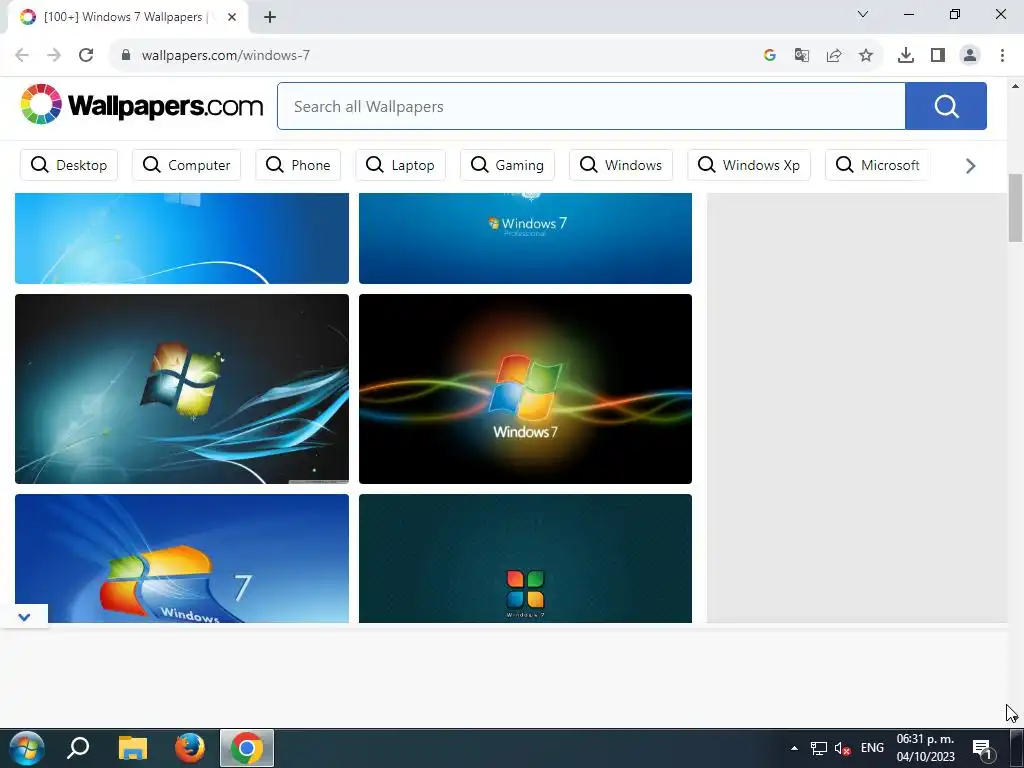1024x768 pixels.
Task: Open the notification center icon
Action: click(982, 748)
